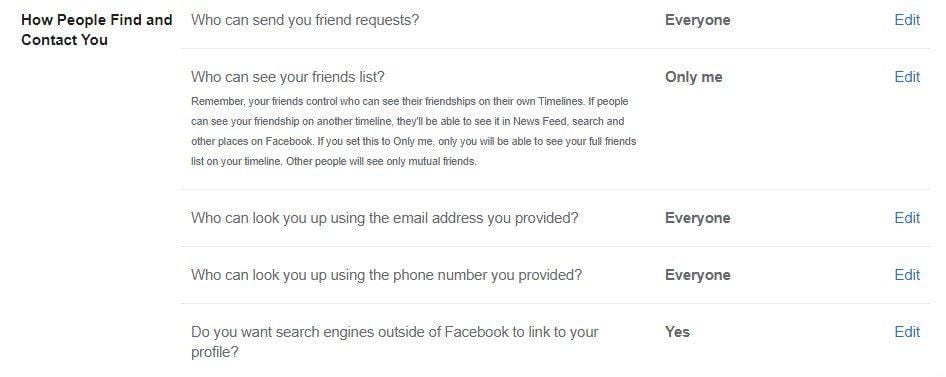The width and height of the screenshot is (946, 377).
Task: Click the 'Yes' value for search engines
Action: pyautogui.click(x=677, y=332)
